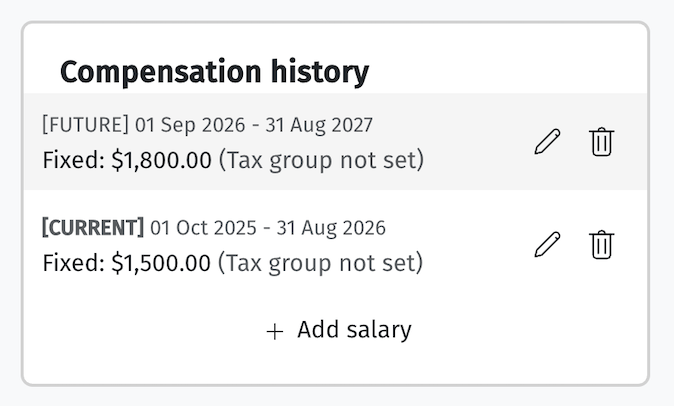
Task: Edit the future $1,800.00 salary entry
Action: [547, 141]
